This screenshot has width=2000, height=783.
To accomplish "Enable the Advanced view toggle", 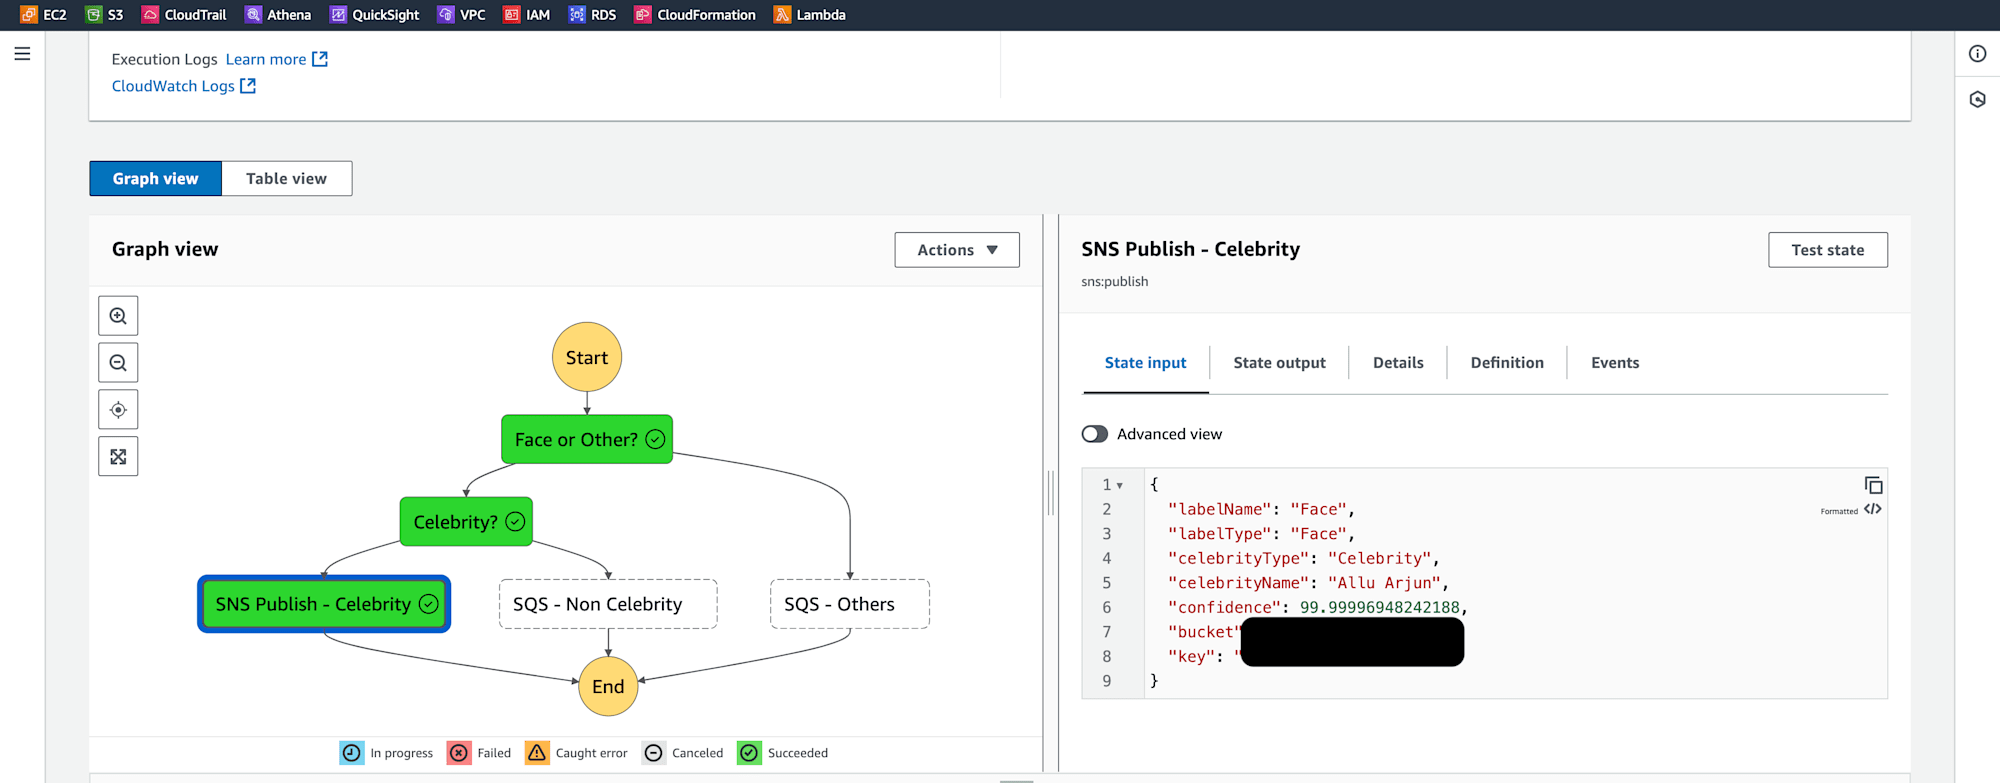I will [x=1094, y=434].
